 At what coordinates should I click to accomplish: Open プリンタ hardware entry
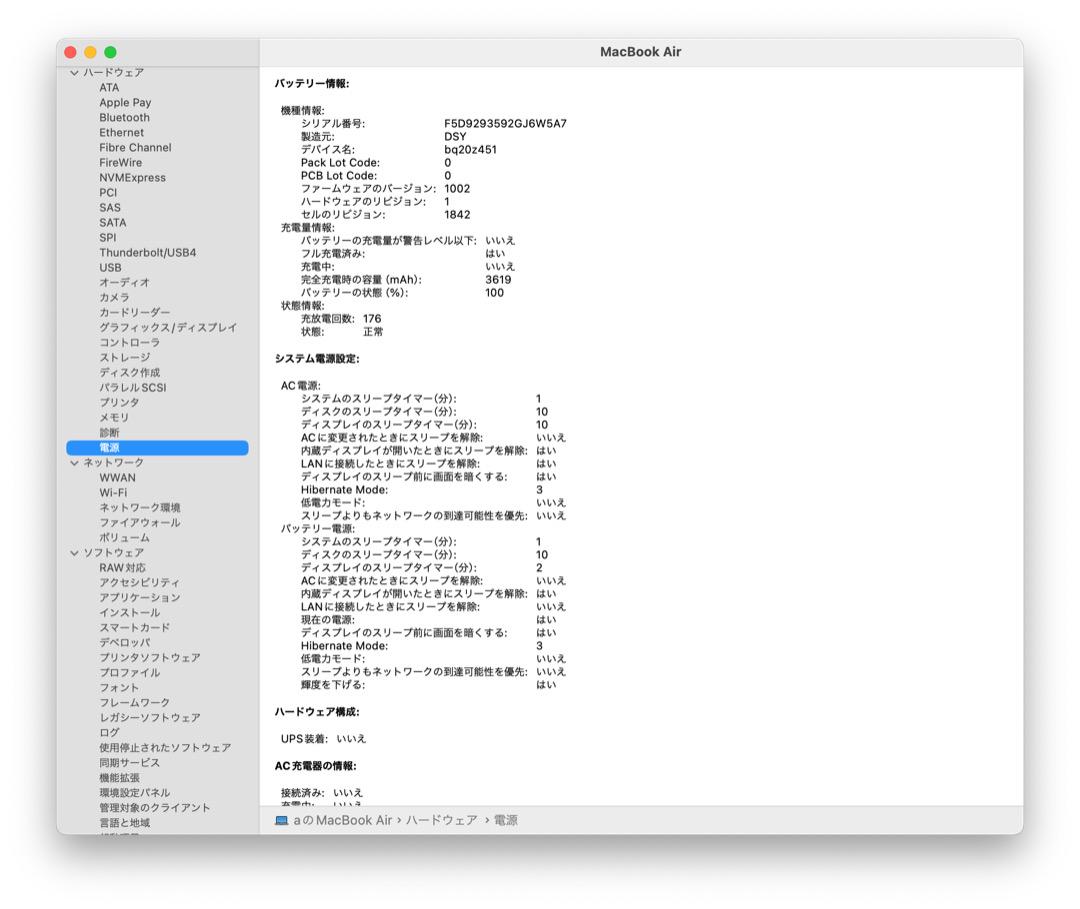coord(118,403)
